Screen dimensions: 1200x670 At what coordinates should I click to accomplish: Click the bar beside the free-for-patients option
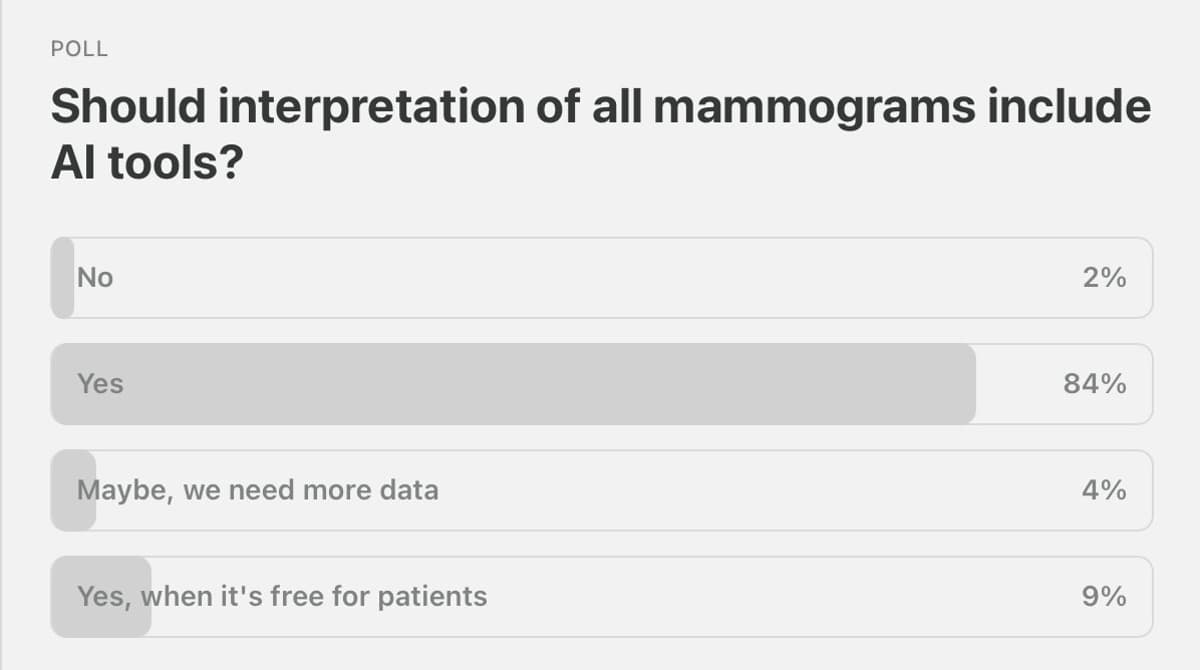(x=100, y=595)
